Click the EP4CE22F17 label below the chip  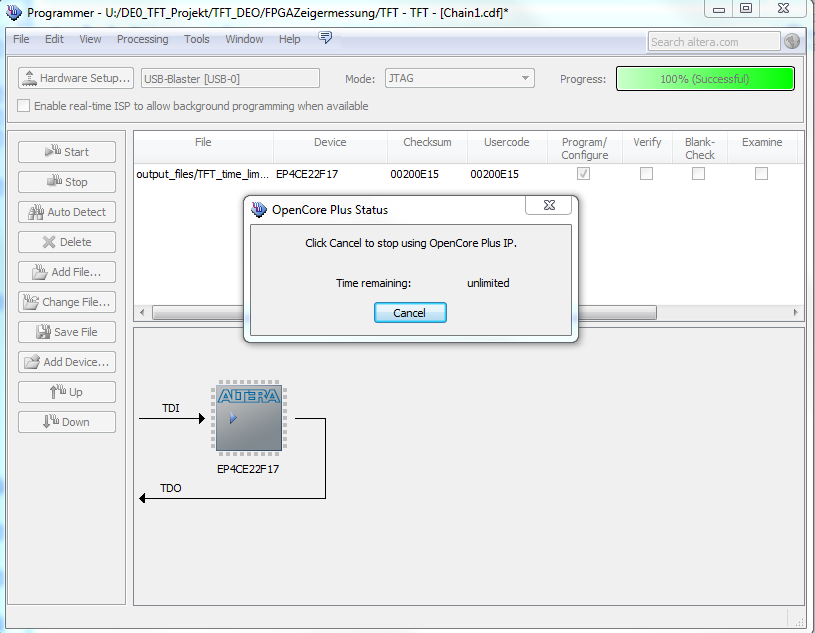(x=248, y=469)
